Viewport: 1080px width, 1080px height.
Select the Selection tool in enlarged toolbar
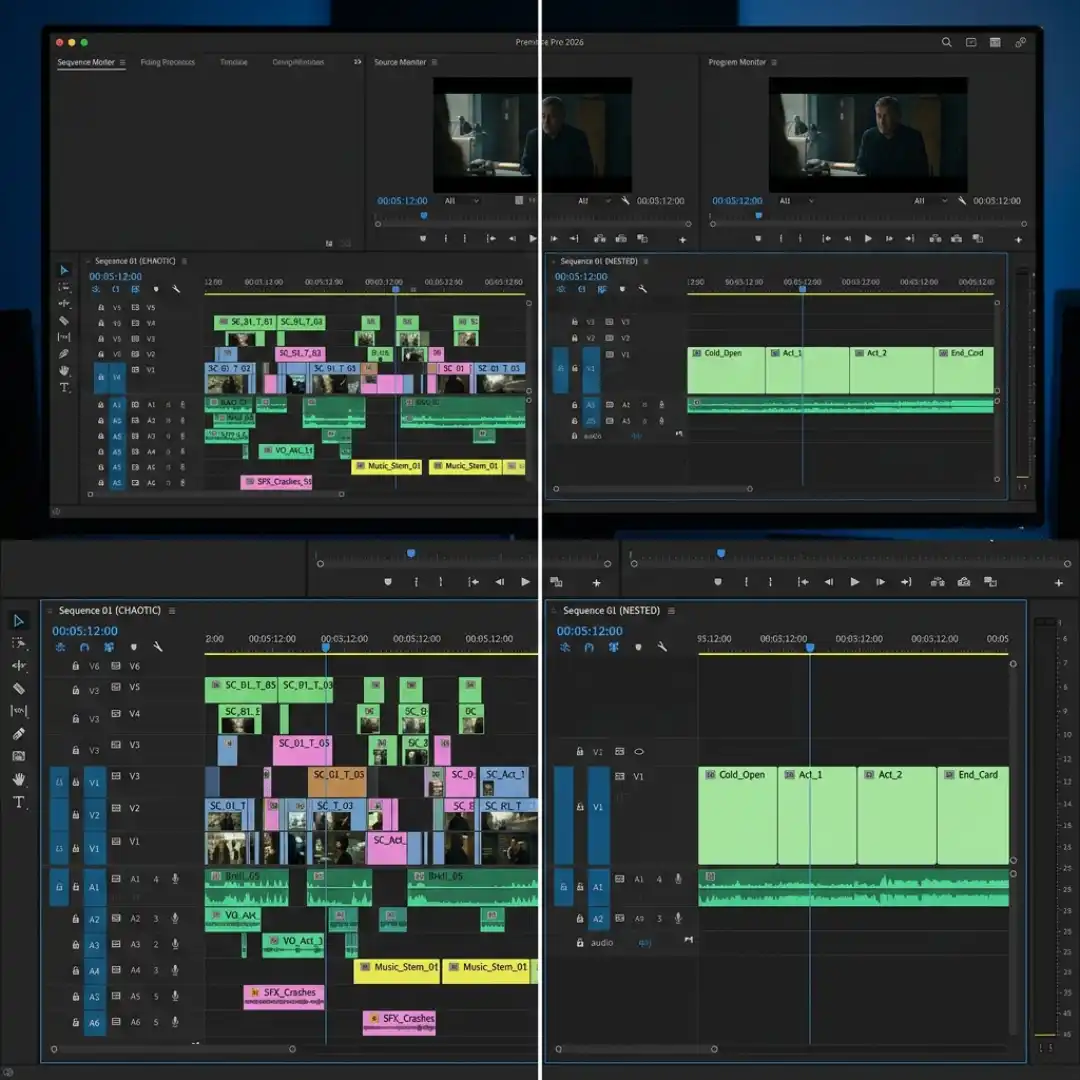click(19, 621)
